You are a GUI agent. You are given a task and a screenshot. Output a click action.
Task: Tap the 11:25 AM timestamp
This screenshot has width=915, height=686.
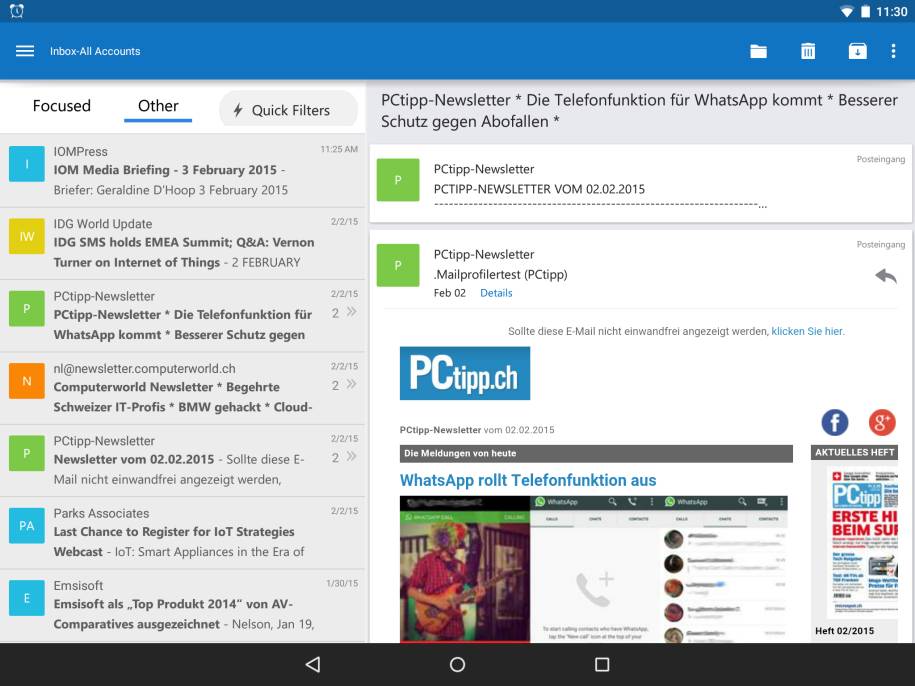pyautogui.click(x=339, y=149)
